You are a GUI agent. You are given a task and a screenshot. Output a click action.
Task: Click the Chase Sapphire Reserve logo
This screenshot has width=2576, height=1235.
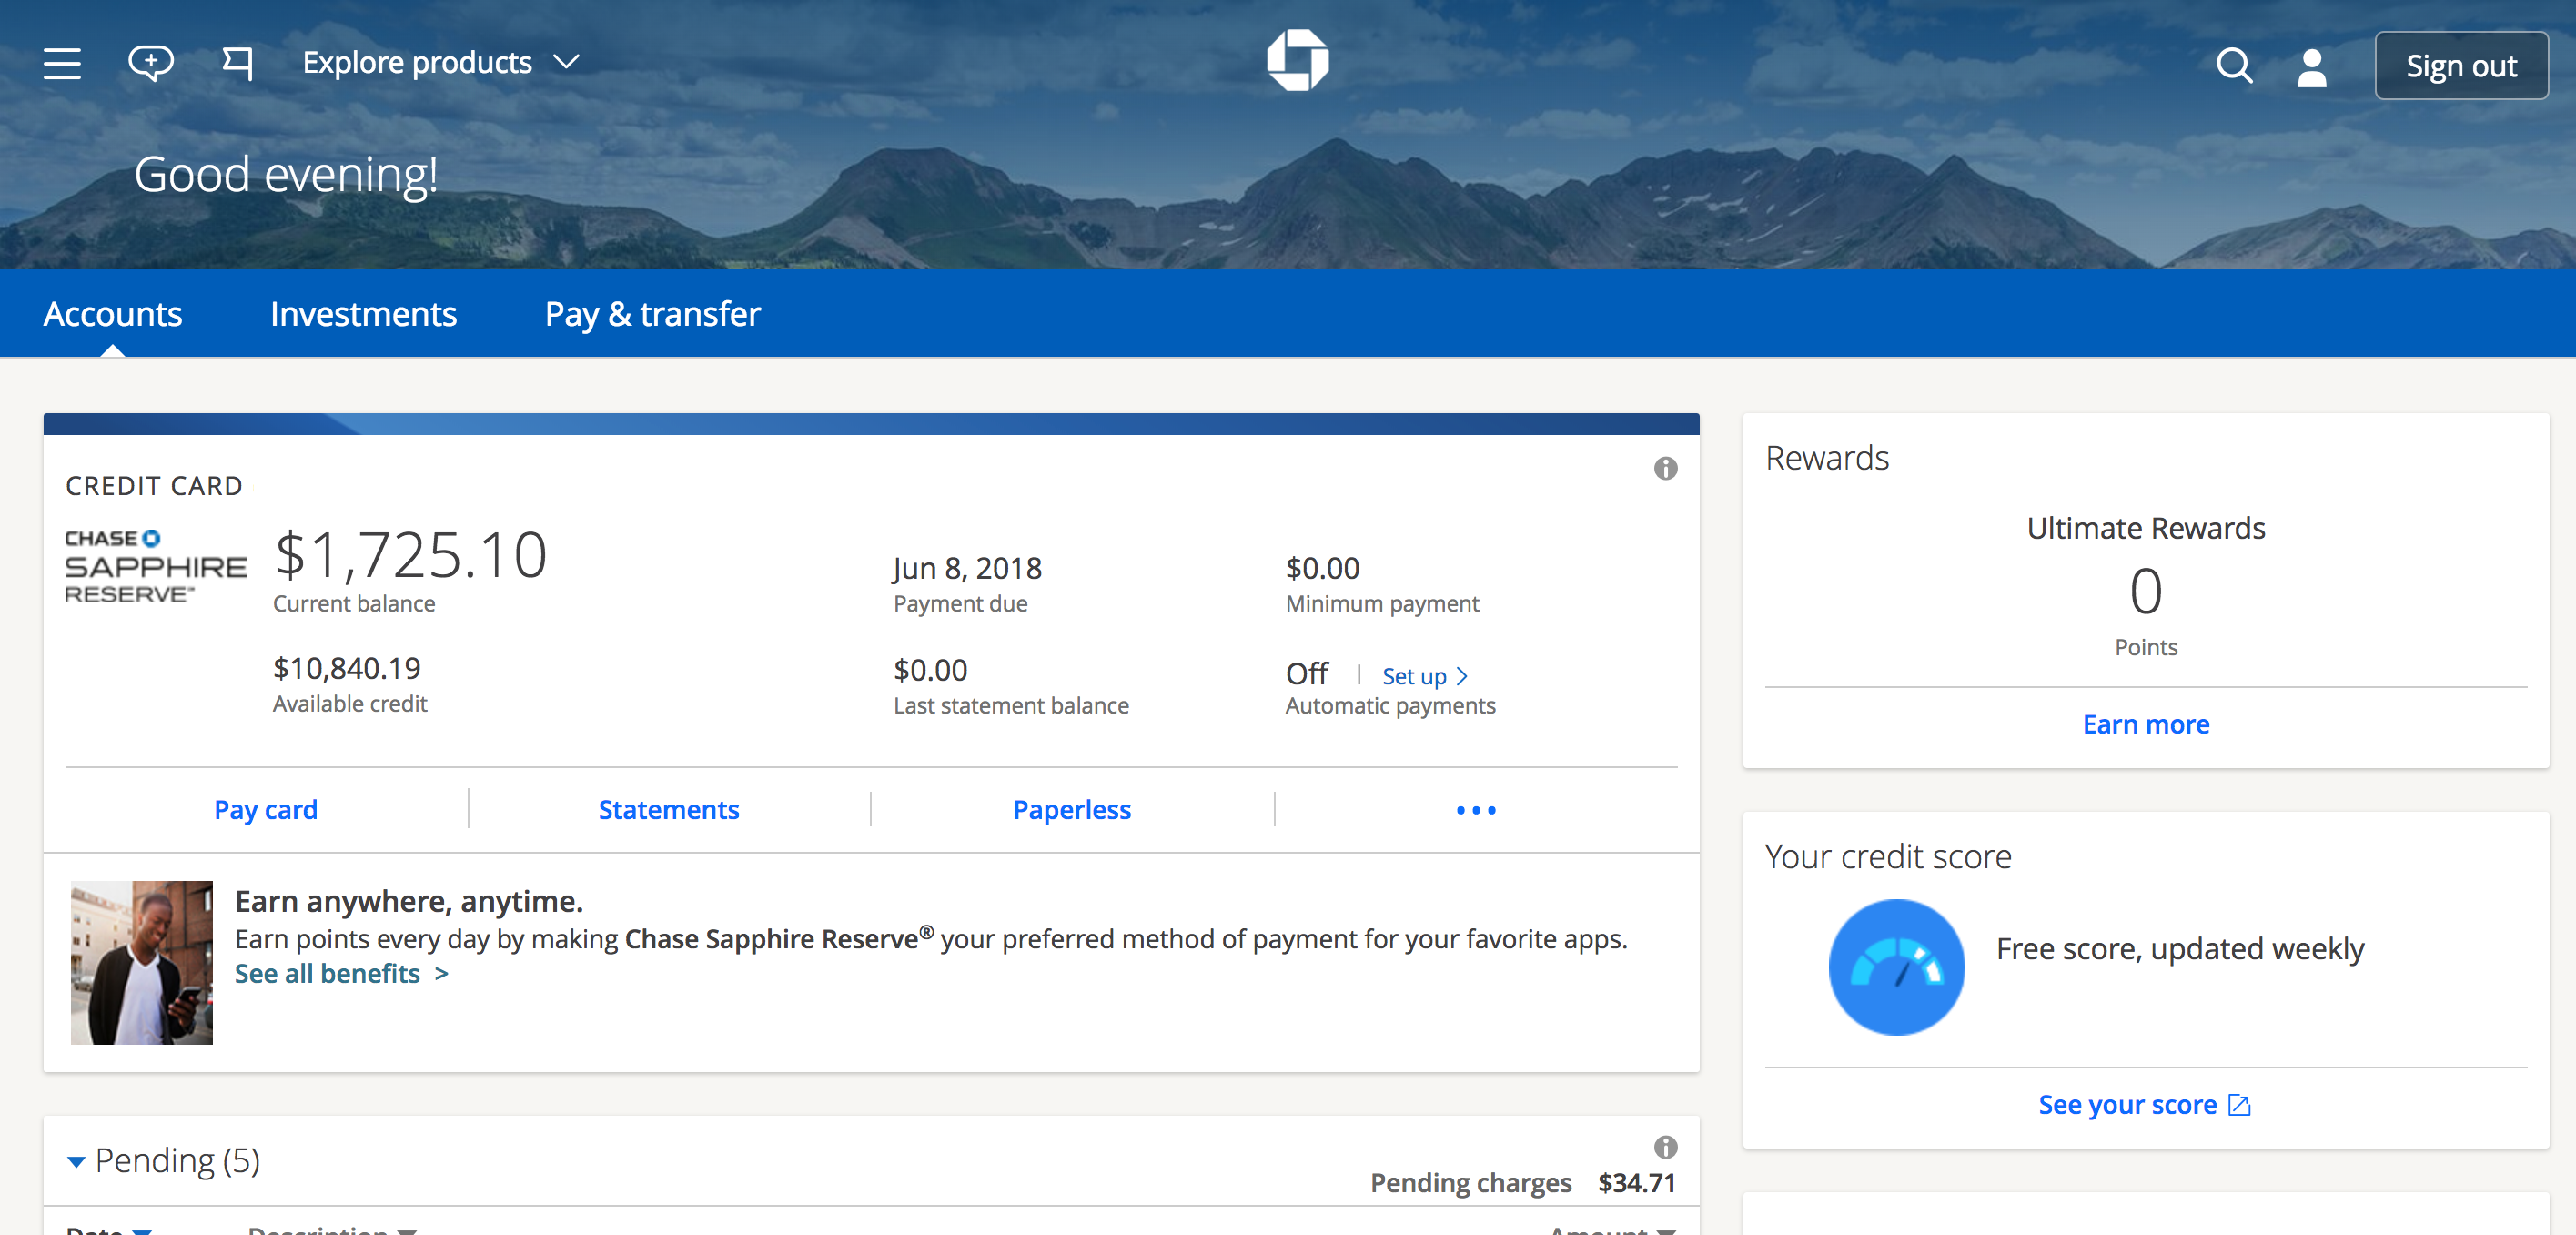155,567
